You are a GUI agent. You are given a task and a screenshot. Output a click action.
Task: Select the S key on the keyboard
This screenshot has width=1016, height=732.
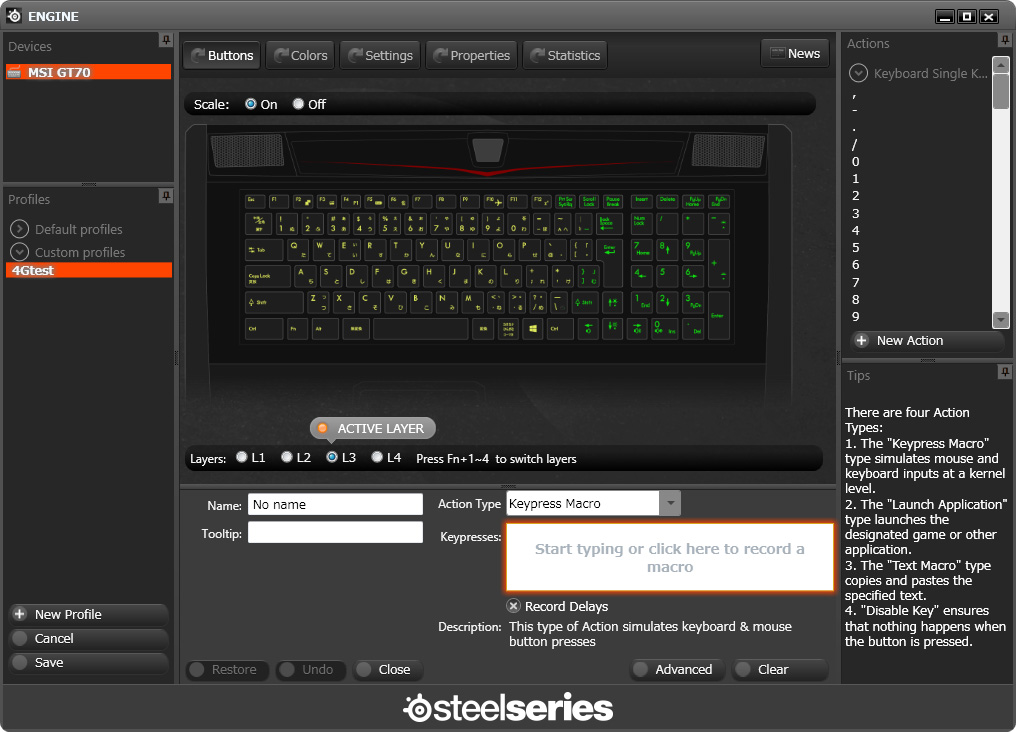click(x=330, y=276)
